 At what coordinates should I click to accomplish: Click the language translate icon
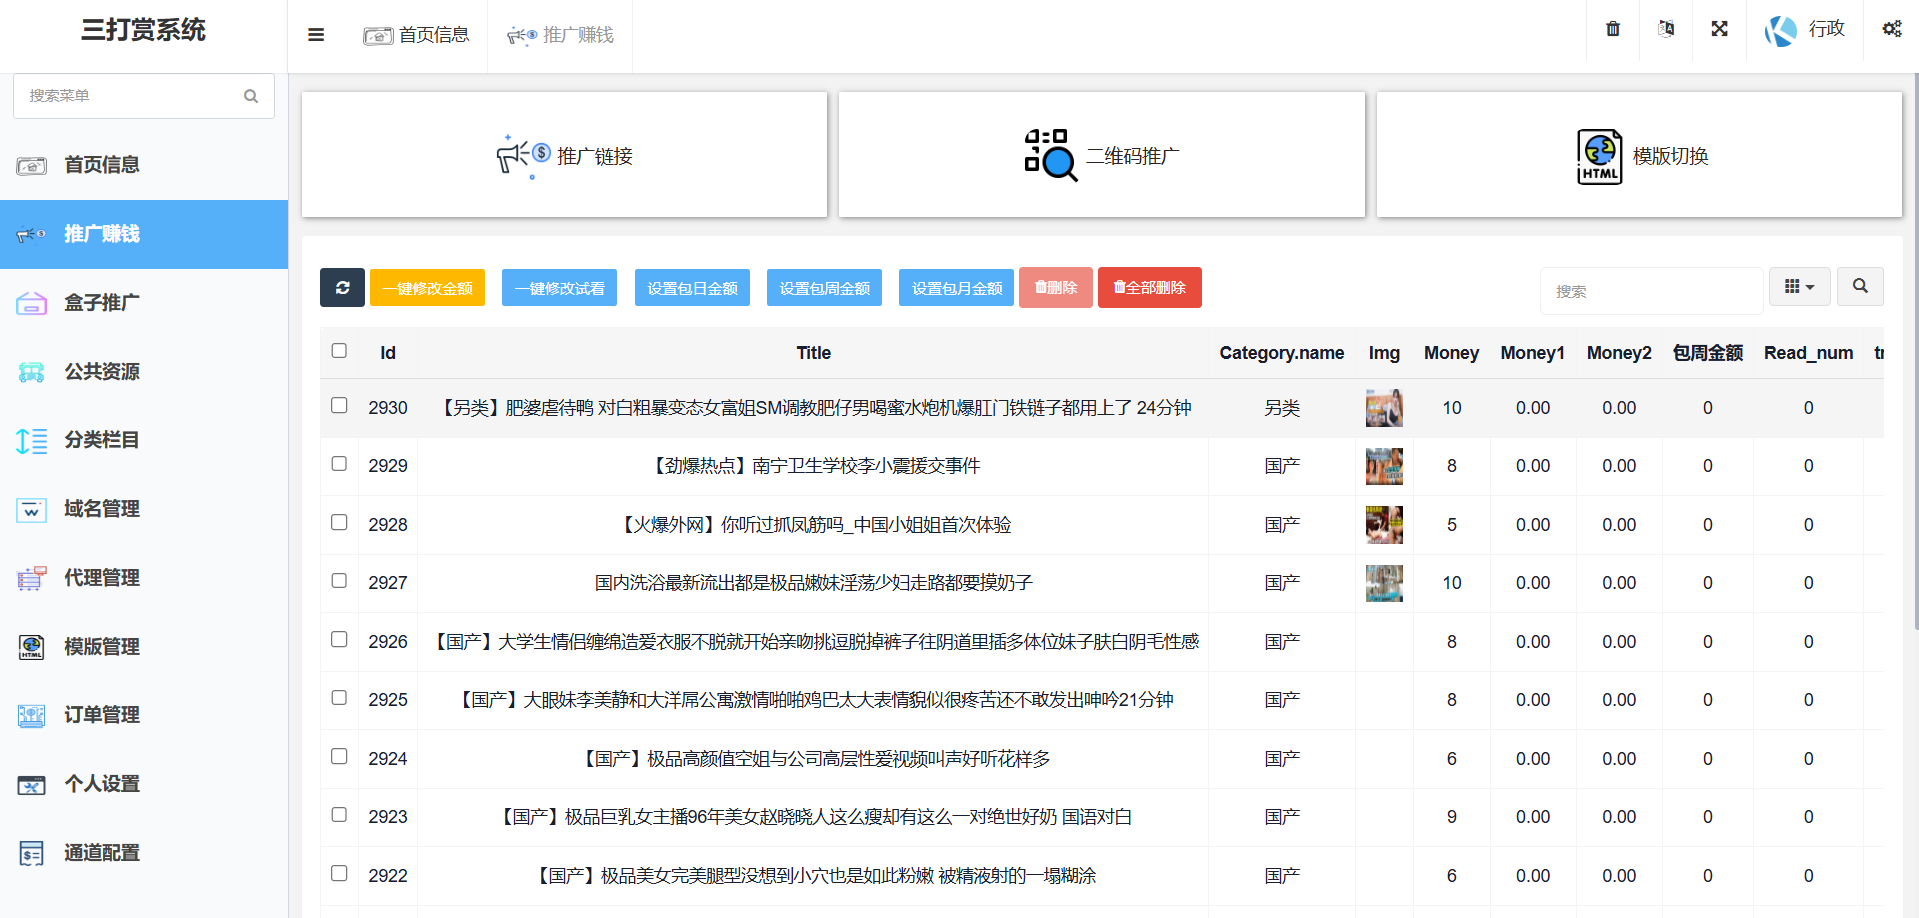click(x=1666, y=29)
